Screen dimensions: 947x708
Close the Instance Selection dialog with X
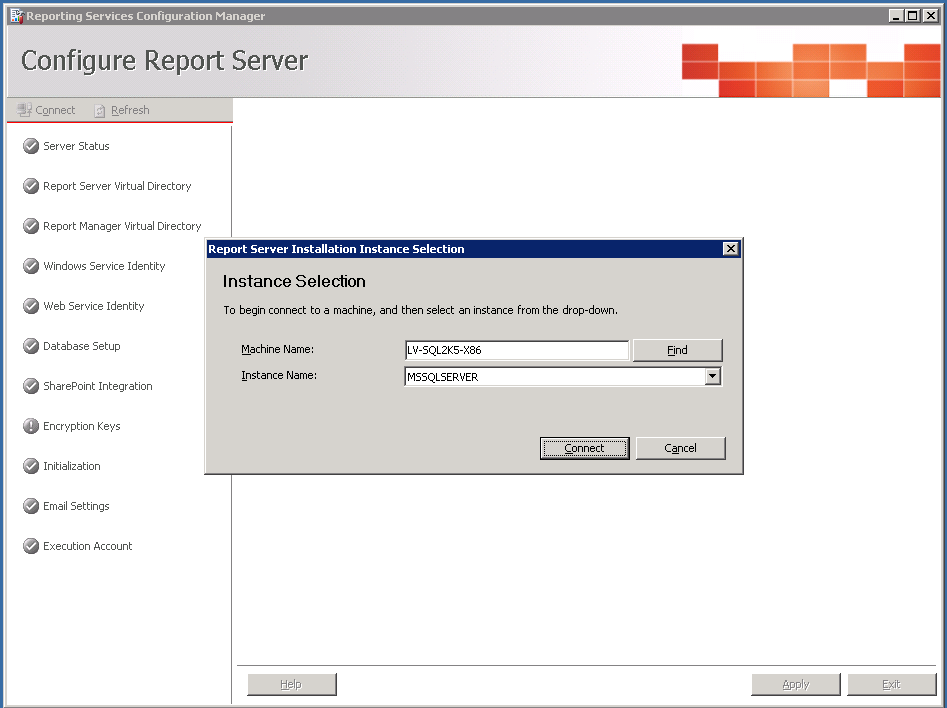coord(730,249)
